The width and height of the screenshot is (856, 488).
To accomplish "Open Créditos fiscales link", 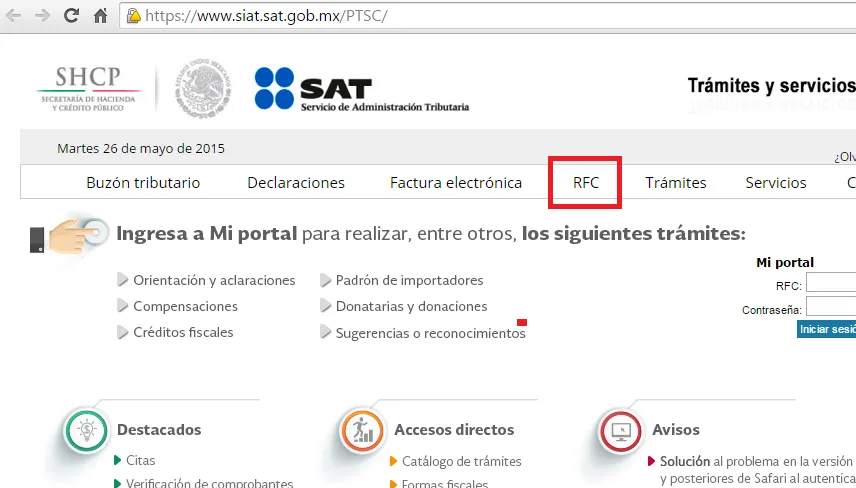I will pyautogui.click(x=183, y=332).
